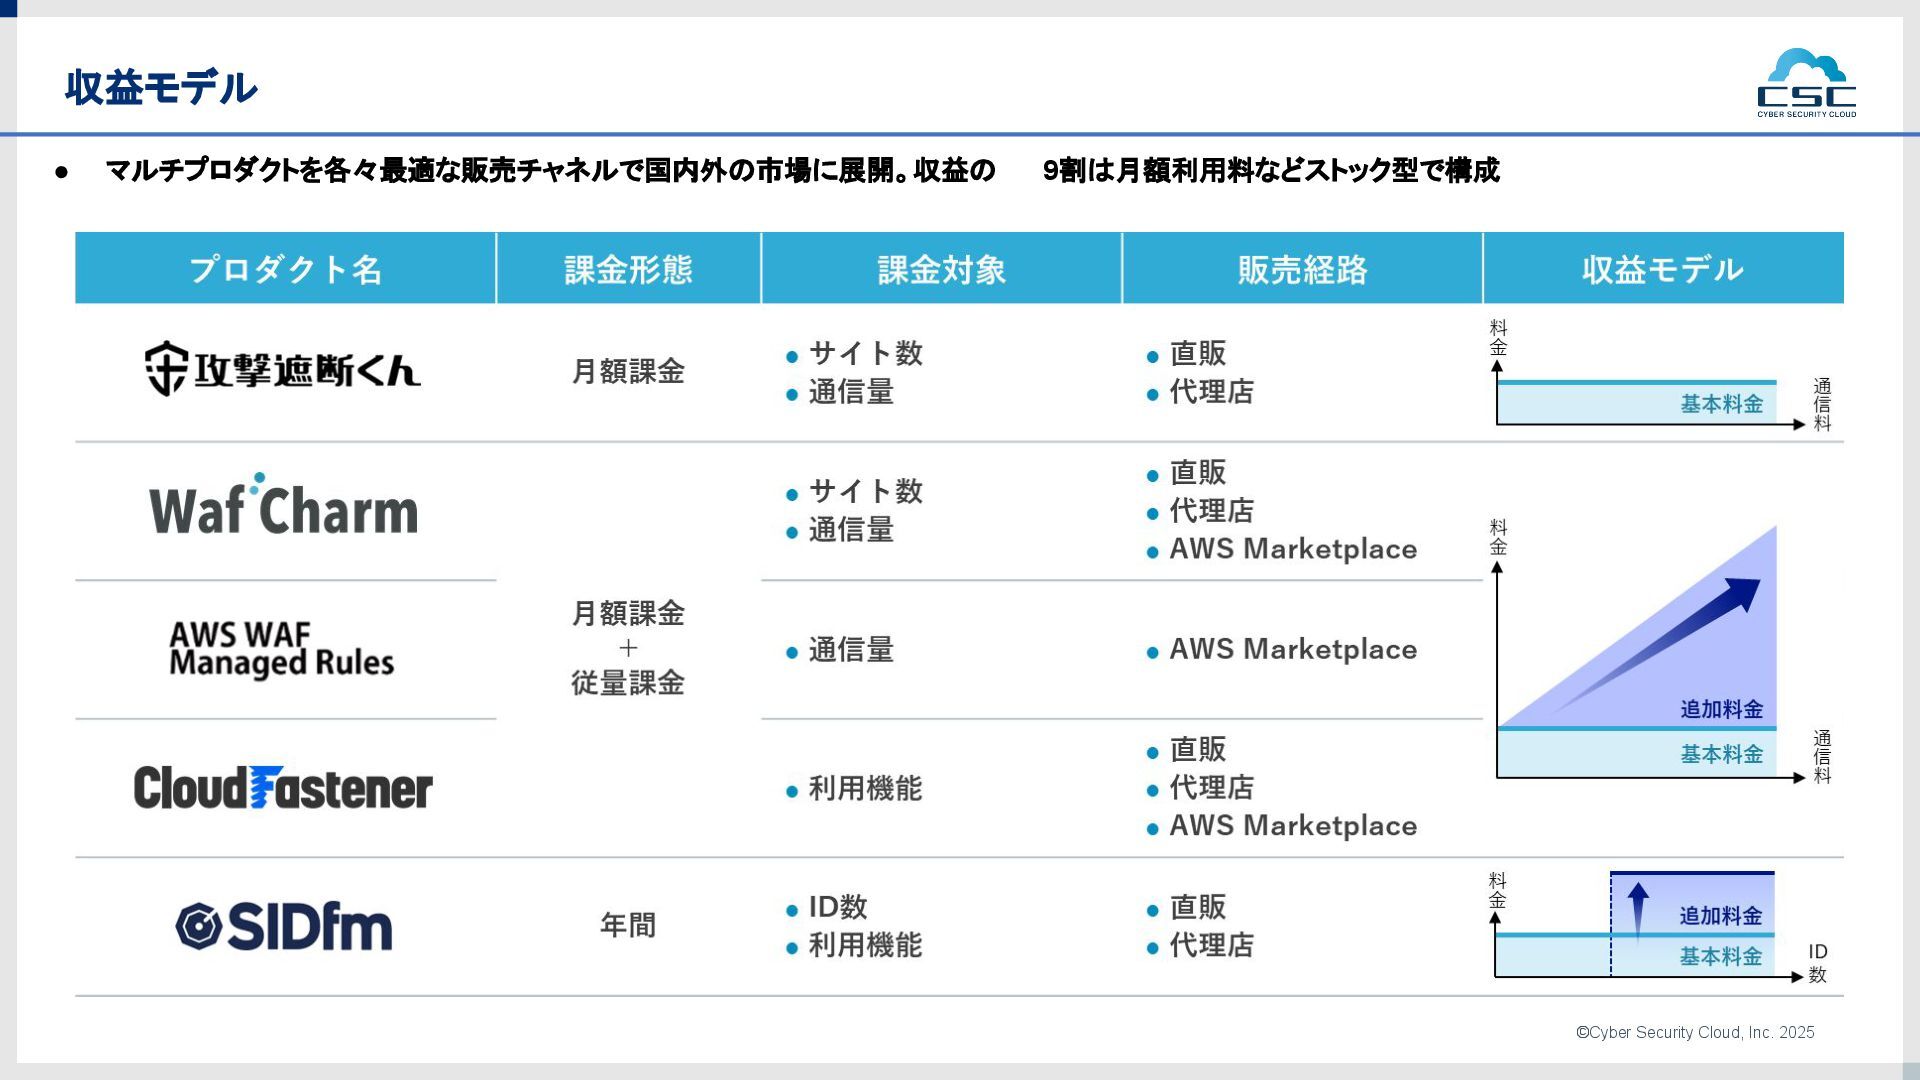Click 直販 in the SIDfm row
Image resolution: width=1920 pixels, height=1080 pixels.
pos(1198,907)
